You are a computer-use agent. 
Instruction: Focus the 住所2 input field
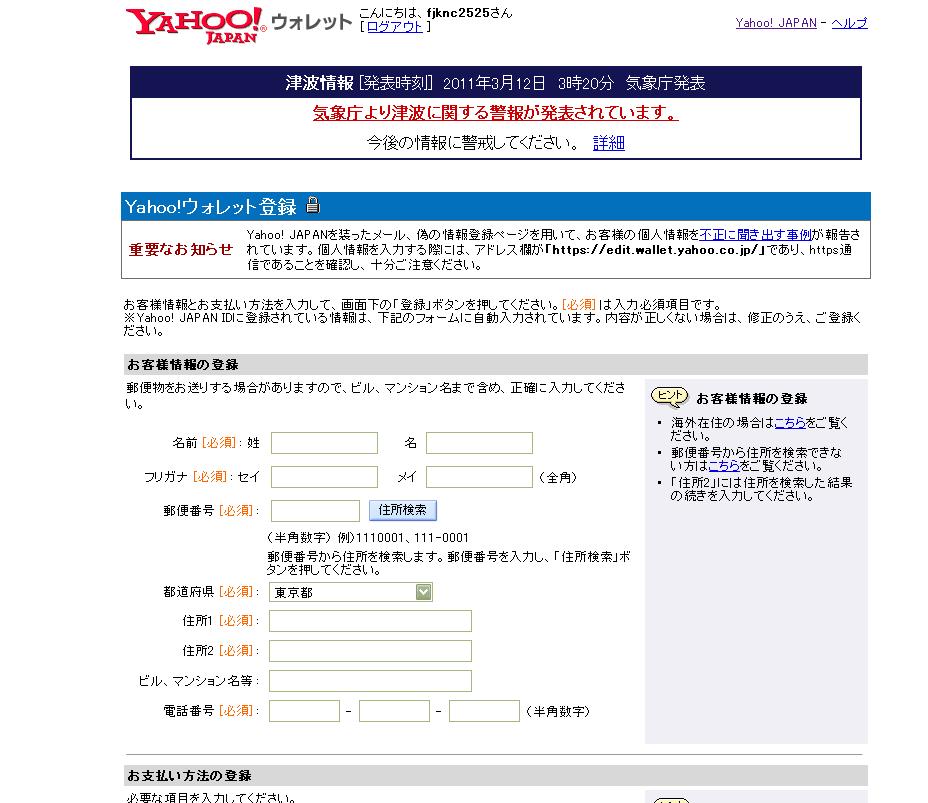click(370, 651)
